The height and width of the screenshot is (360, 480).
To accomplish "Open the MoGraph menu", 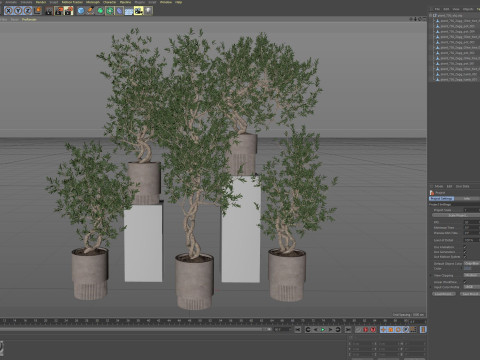I will (93, 2).
